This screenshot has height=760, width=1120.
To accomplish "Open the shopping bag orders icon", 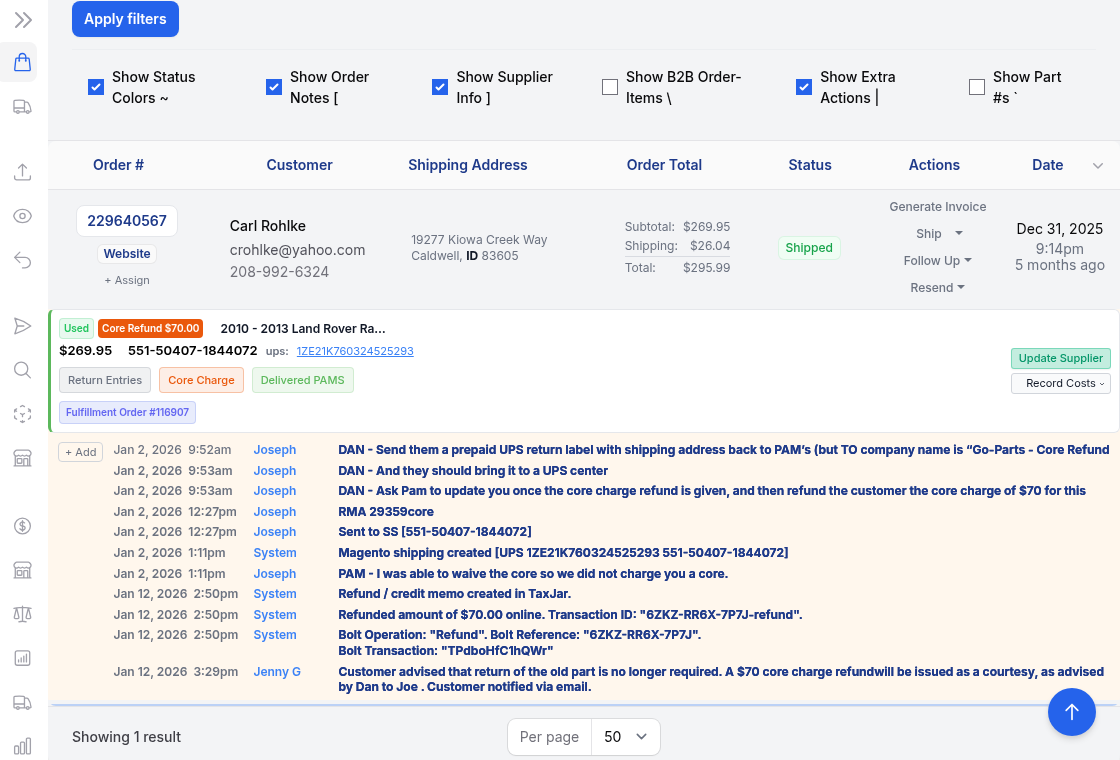I will 23,62.
